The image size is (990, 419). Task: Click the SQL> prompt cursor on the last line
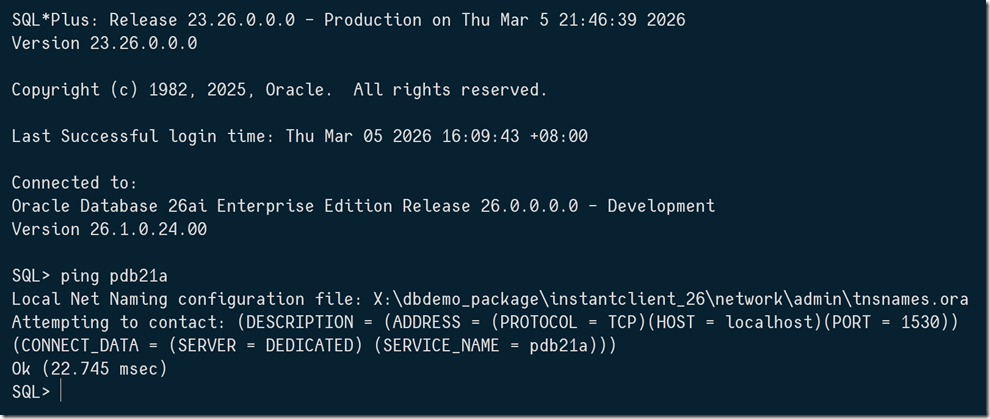(60, 392)
